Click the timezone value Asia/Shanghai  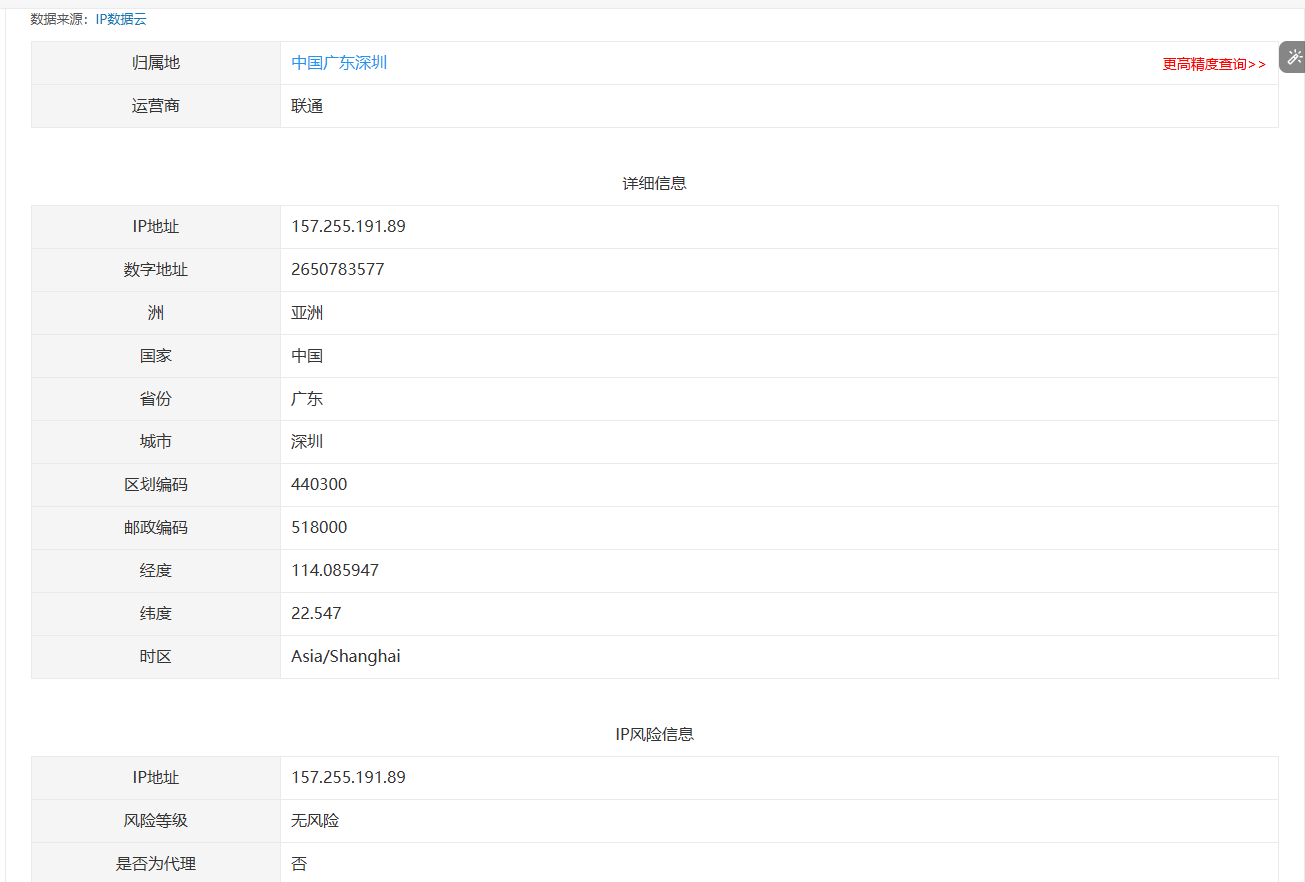pos(345,656)
